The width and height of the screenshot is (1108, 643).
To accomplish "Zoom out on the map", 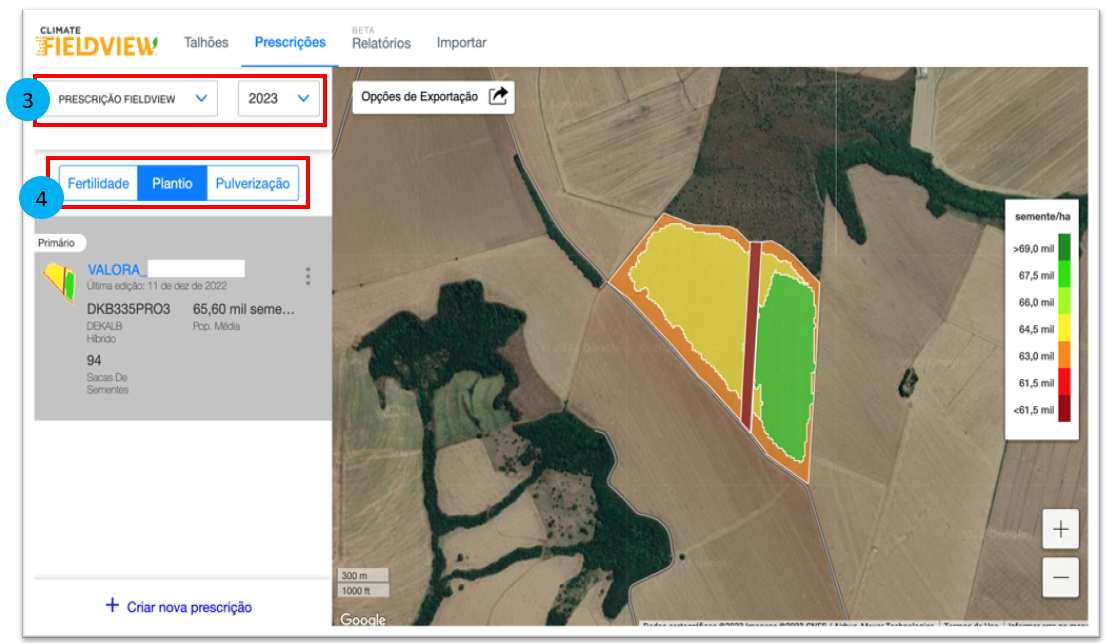I will pos(1060,577).
